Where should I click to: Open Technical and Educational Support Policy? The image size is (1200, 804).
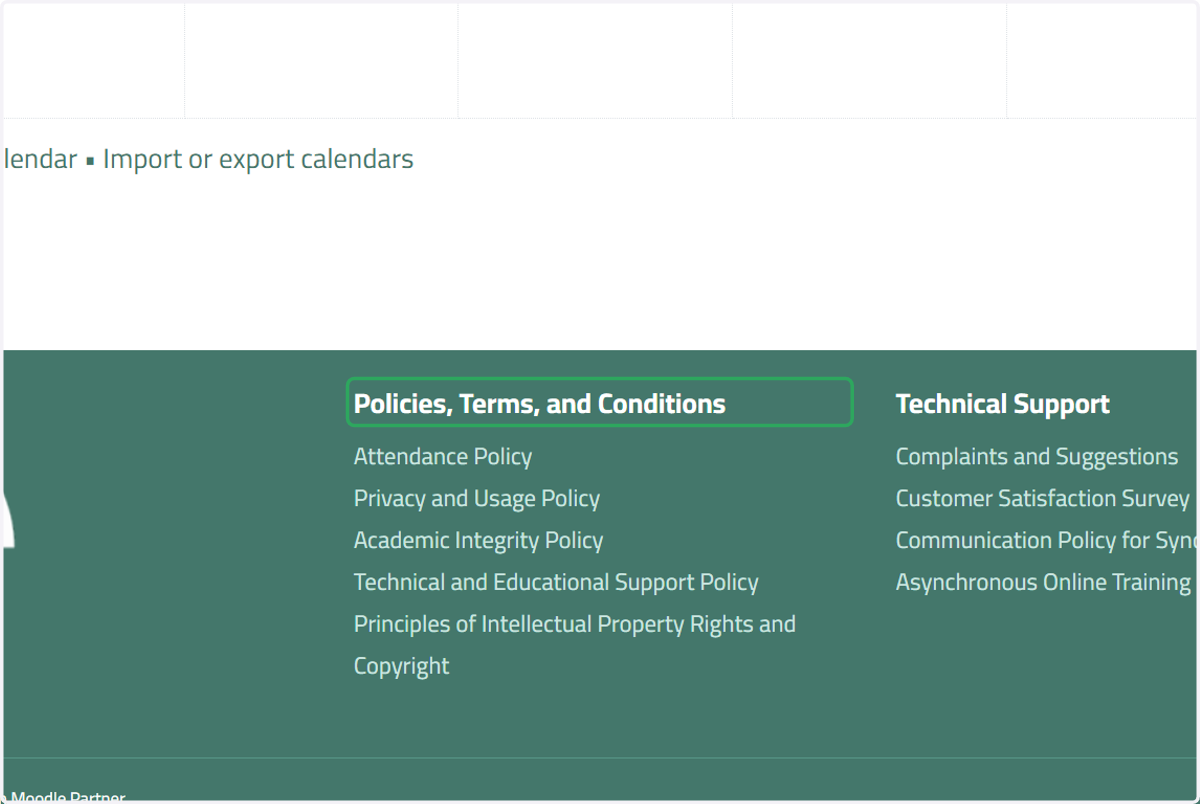[x=556, y=583]
